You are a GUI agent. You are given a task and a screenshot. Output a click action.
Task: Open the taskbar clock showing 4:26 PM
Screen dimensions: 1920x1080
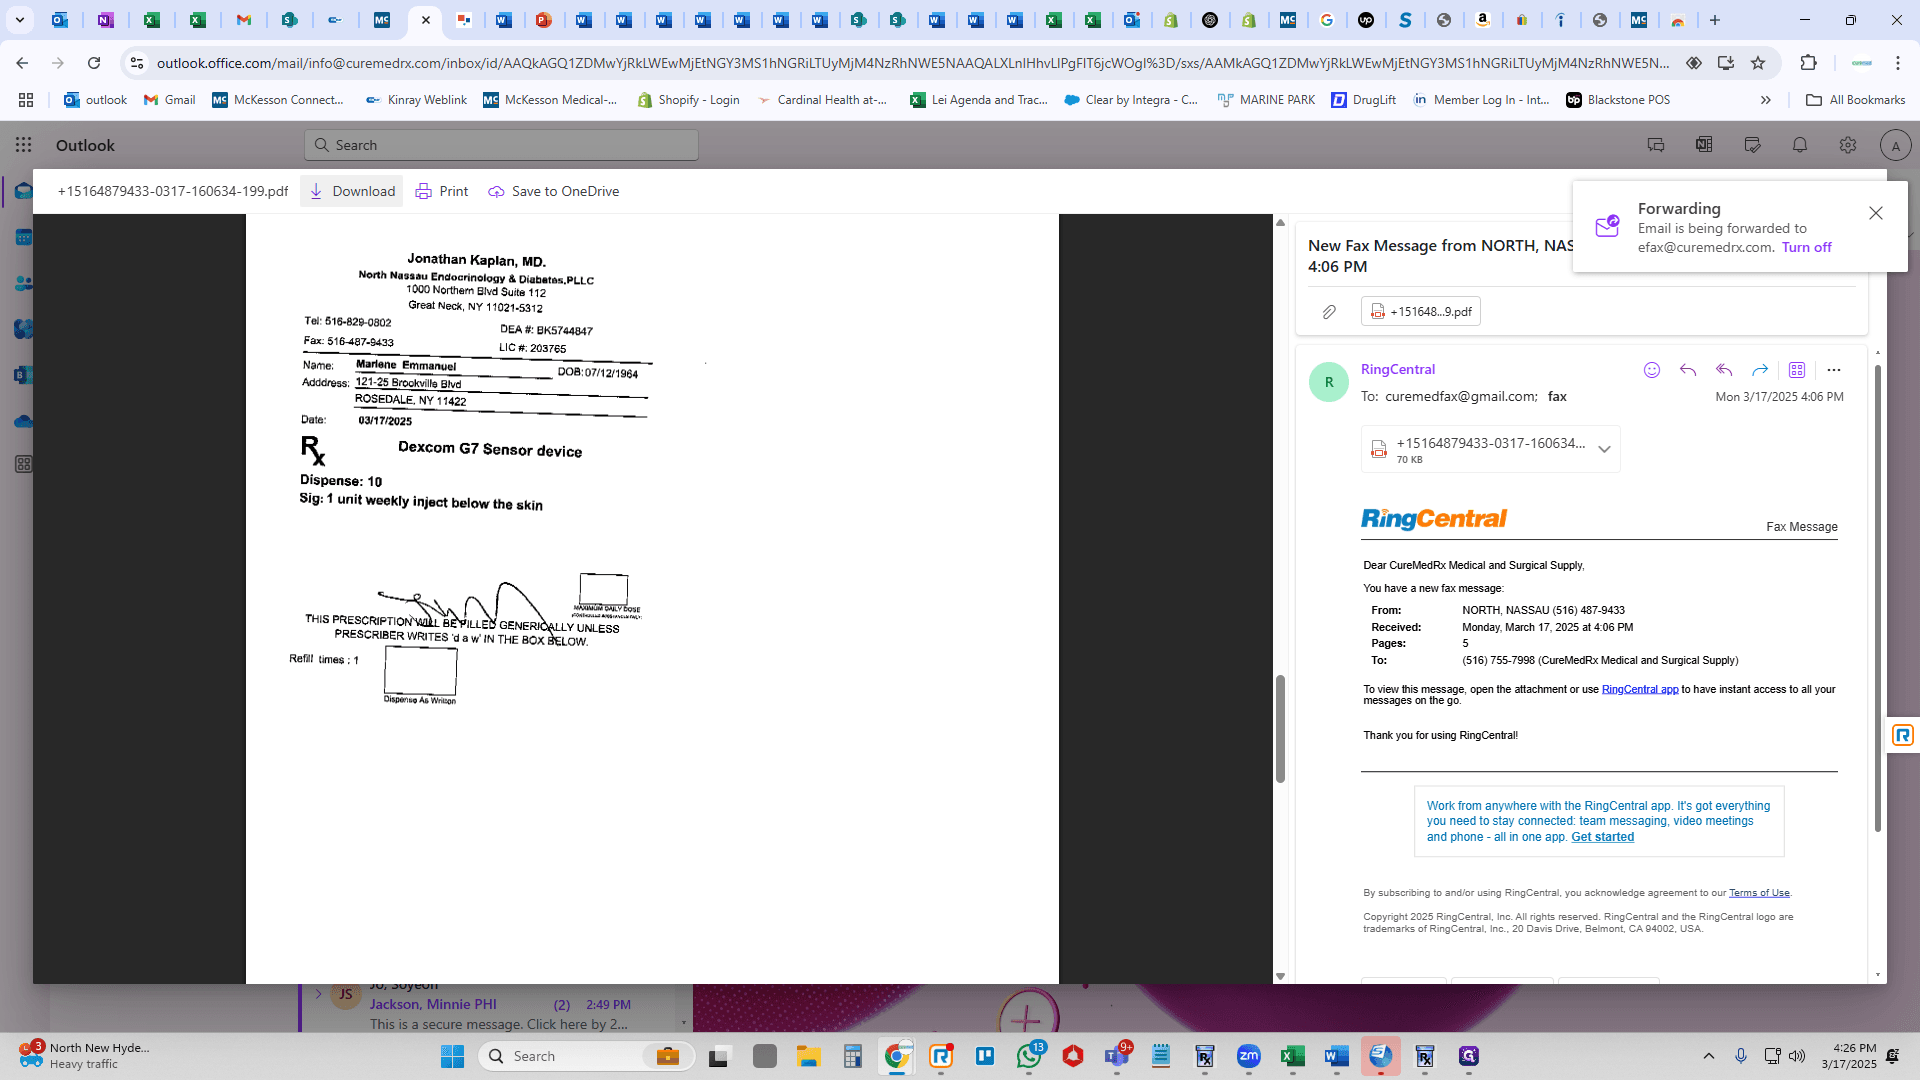point(1849,1056)
